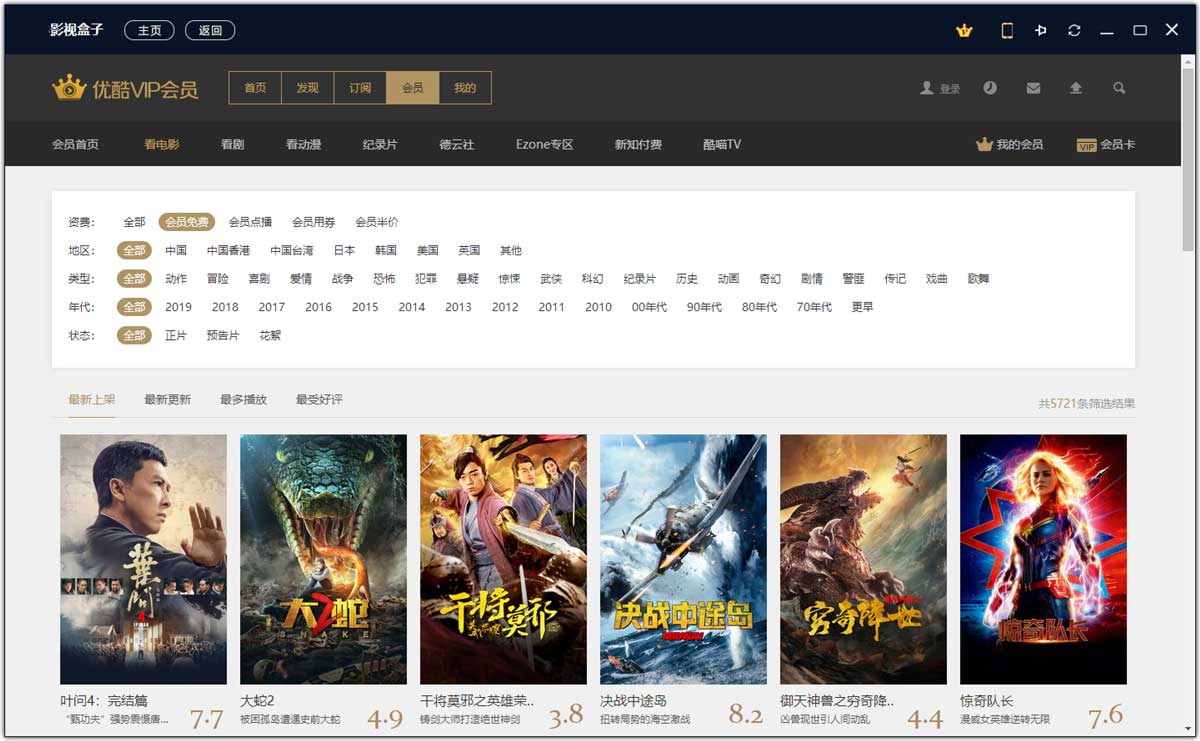Viewport: 1200px width, 741px height.
Task: Filter genre by 悬疑
Action: coord(467,279)
